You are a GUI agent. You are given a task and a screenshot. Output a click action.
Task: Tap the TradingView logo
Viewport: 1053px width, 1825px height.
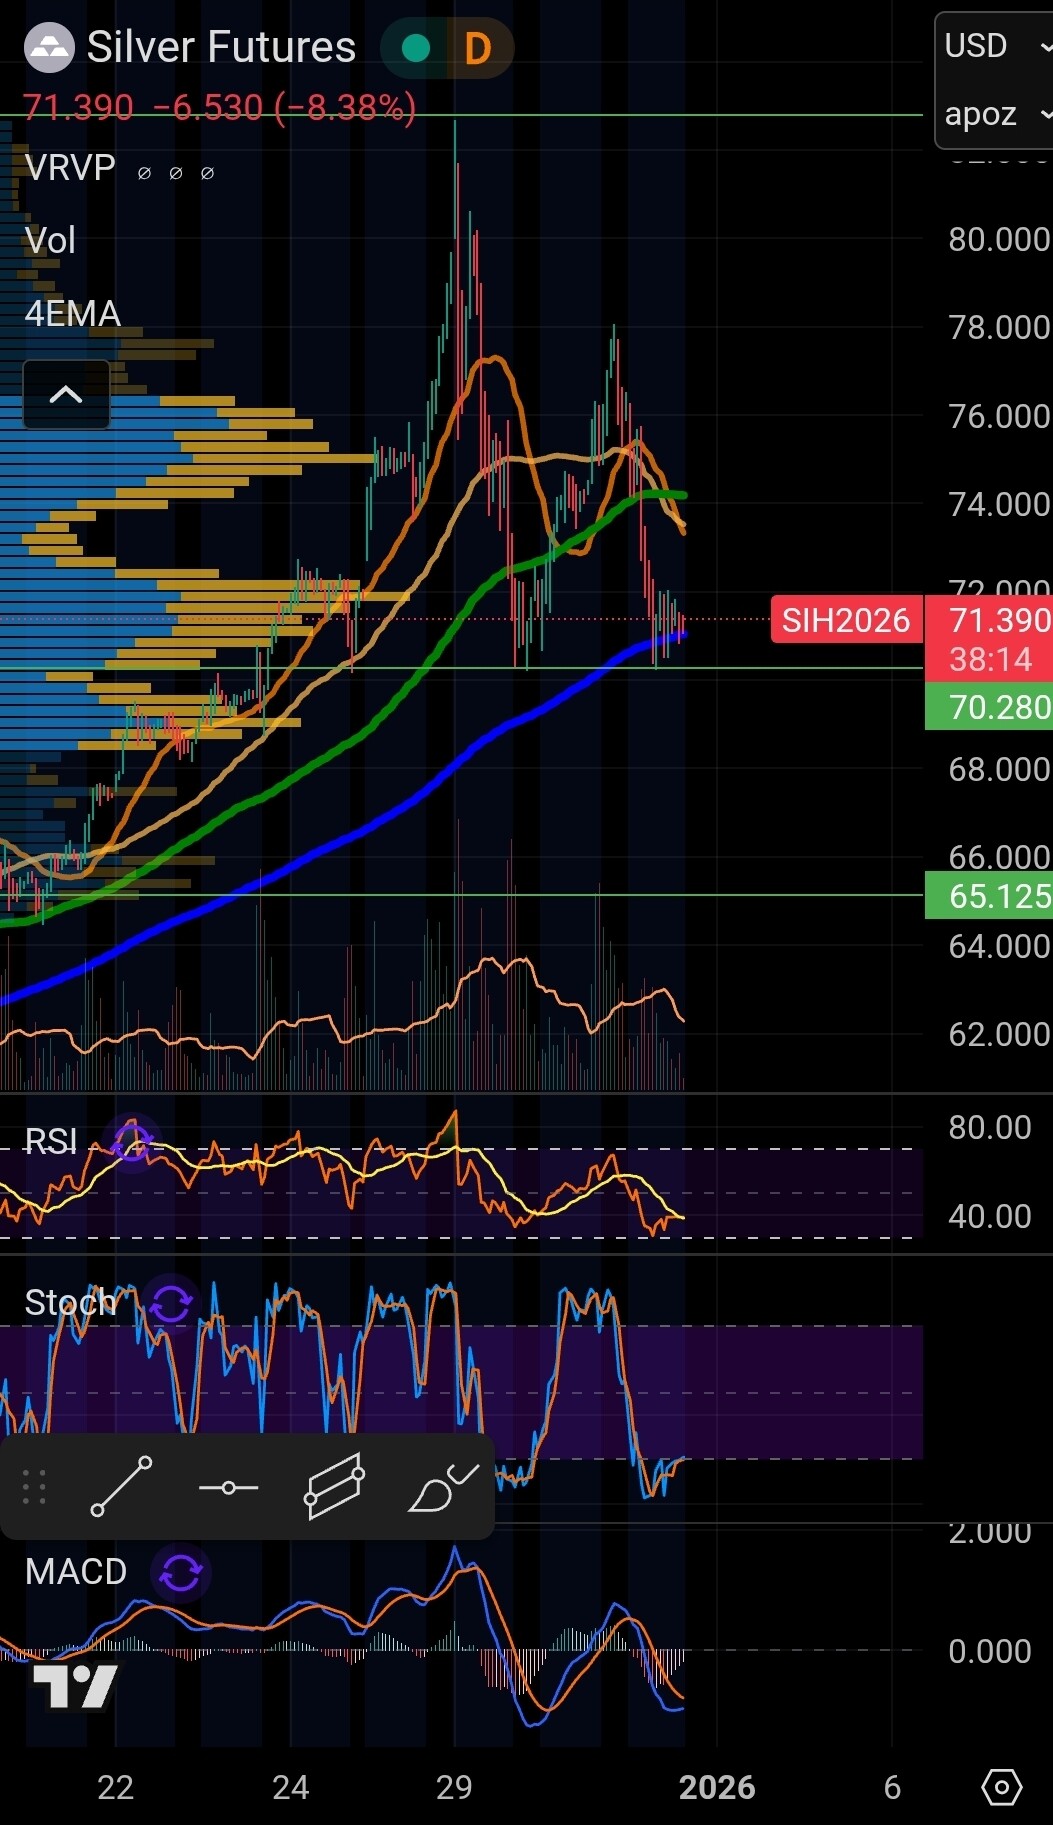[x=75, y=1686]
